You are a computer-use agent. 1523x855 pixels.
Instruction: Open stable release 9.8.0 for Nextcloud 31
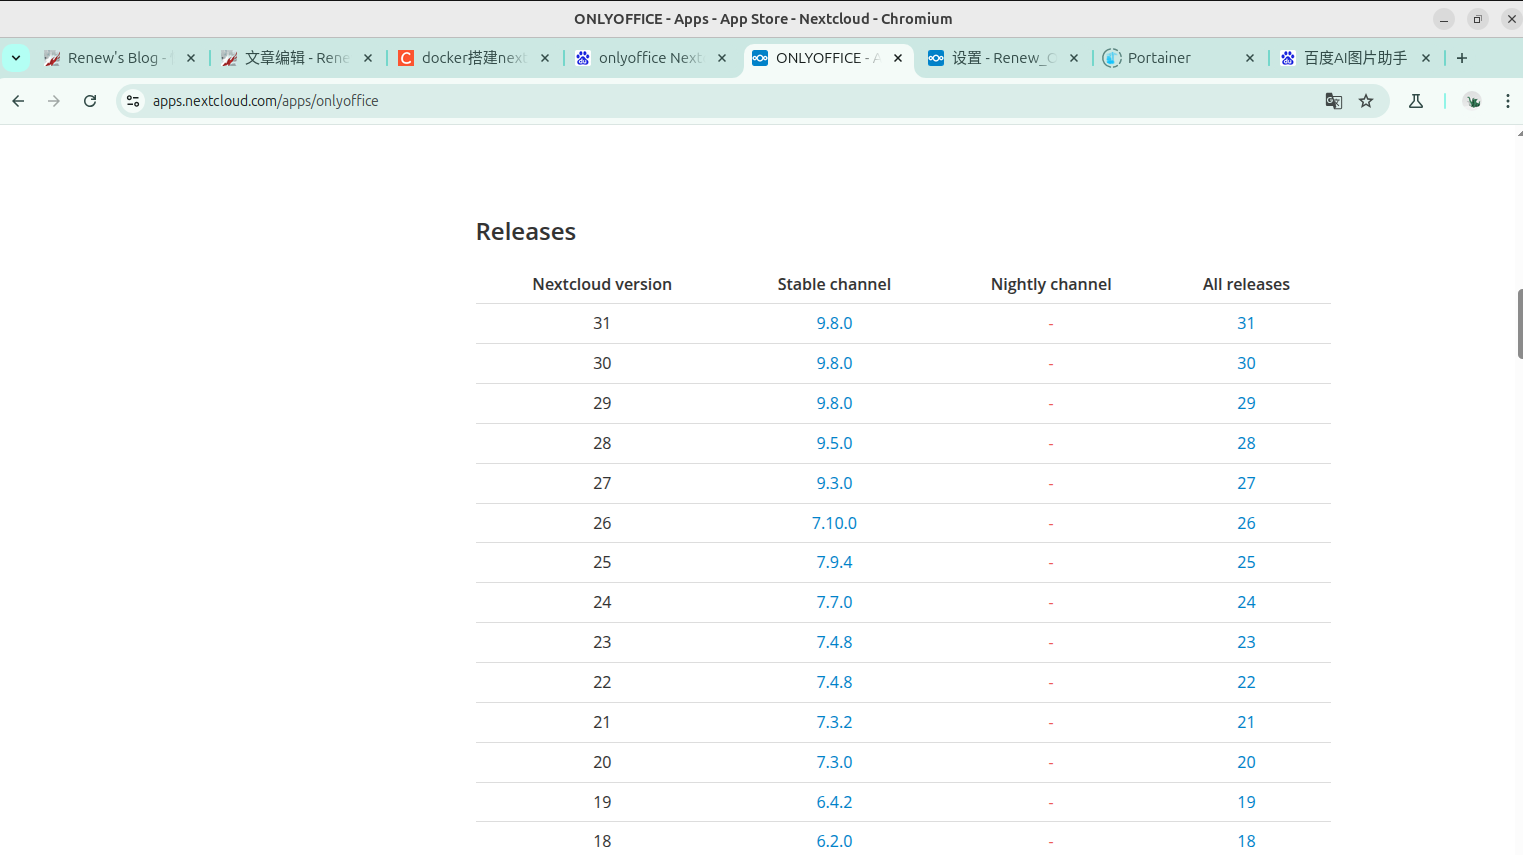834,323
